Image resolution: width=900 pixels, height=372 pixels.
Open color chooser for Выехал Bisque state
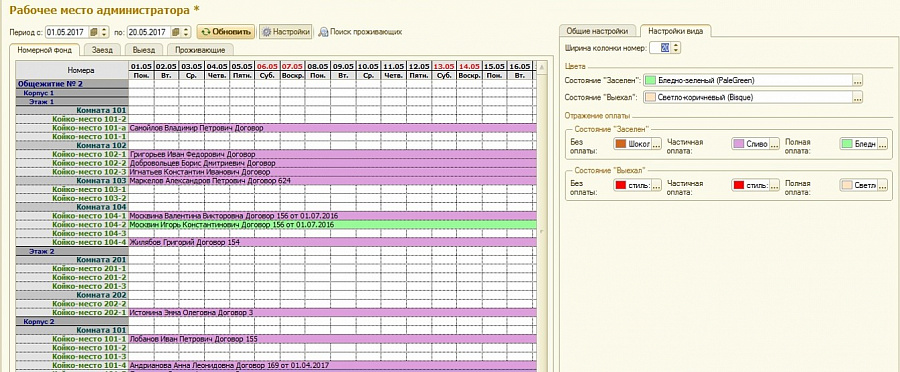point(858,98)
